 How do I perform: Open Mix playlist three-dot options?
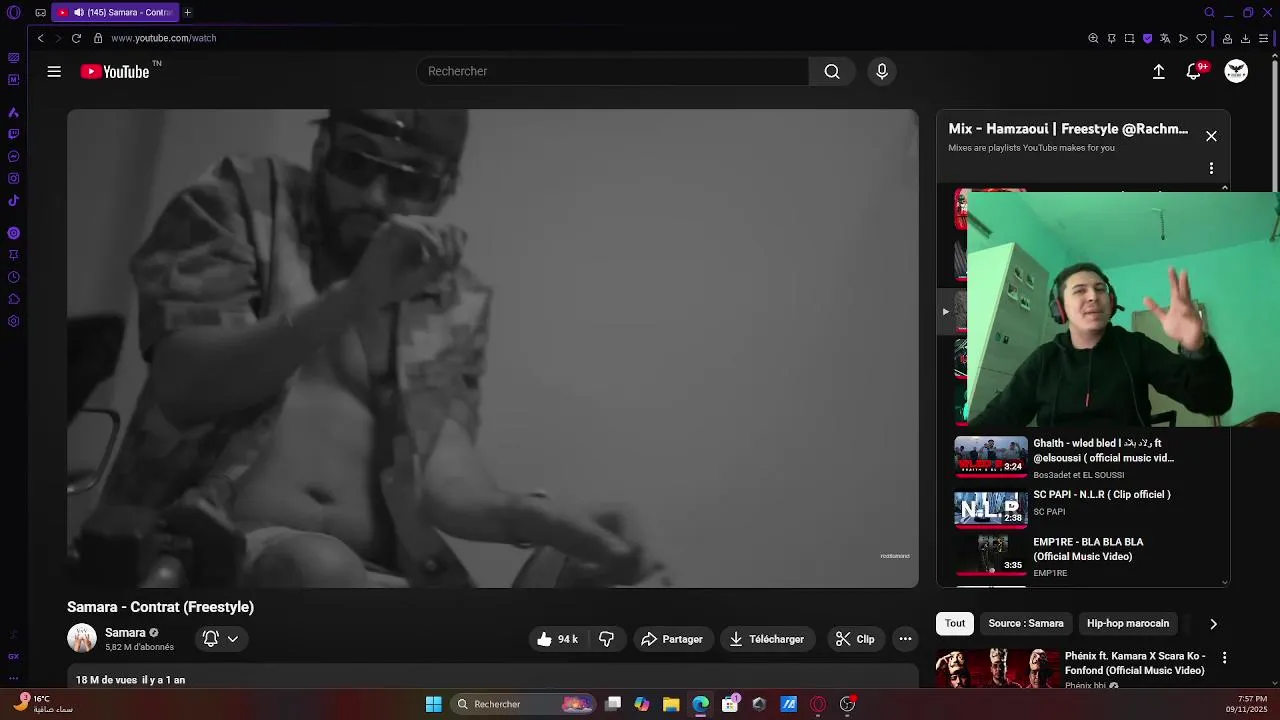coord(1211,168)
